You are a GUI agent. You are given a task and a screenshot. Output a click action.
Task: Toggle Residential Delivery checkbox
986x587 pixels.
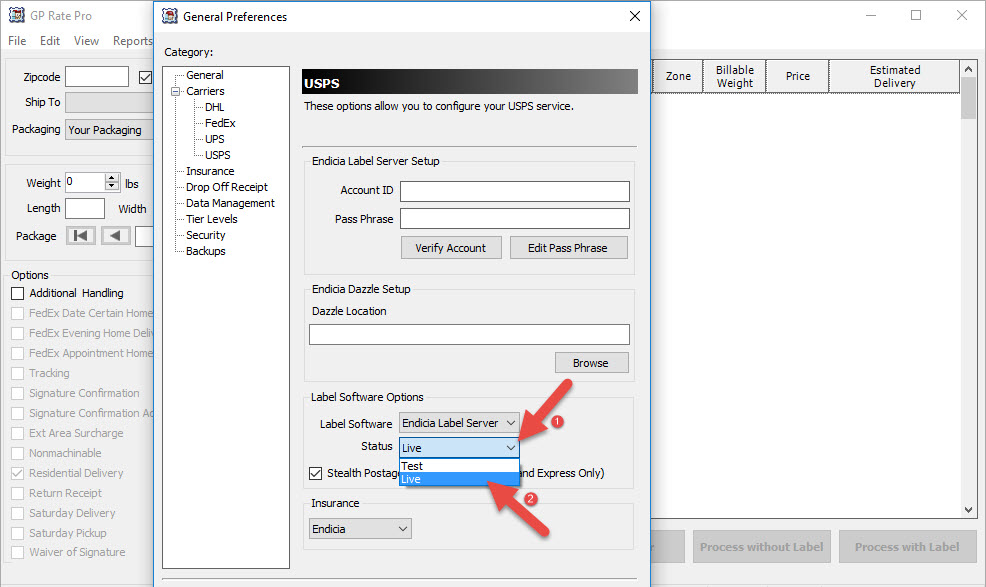pyautogui.click(x=18, y=473)
